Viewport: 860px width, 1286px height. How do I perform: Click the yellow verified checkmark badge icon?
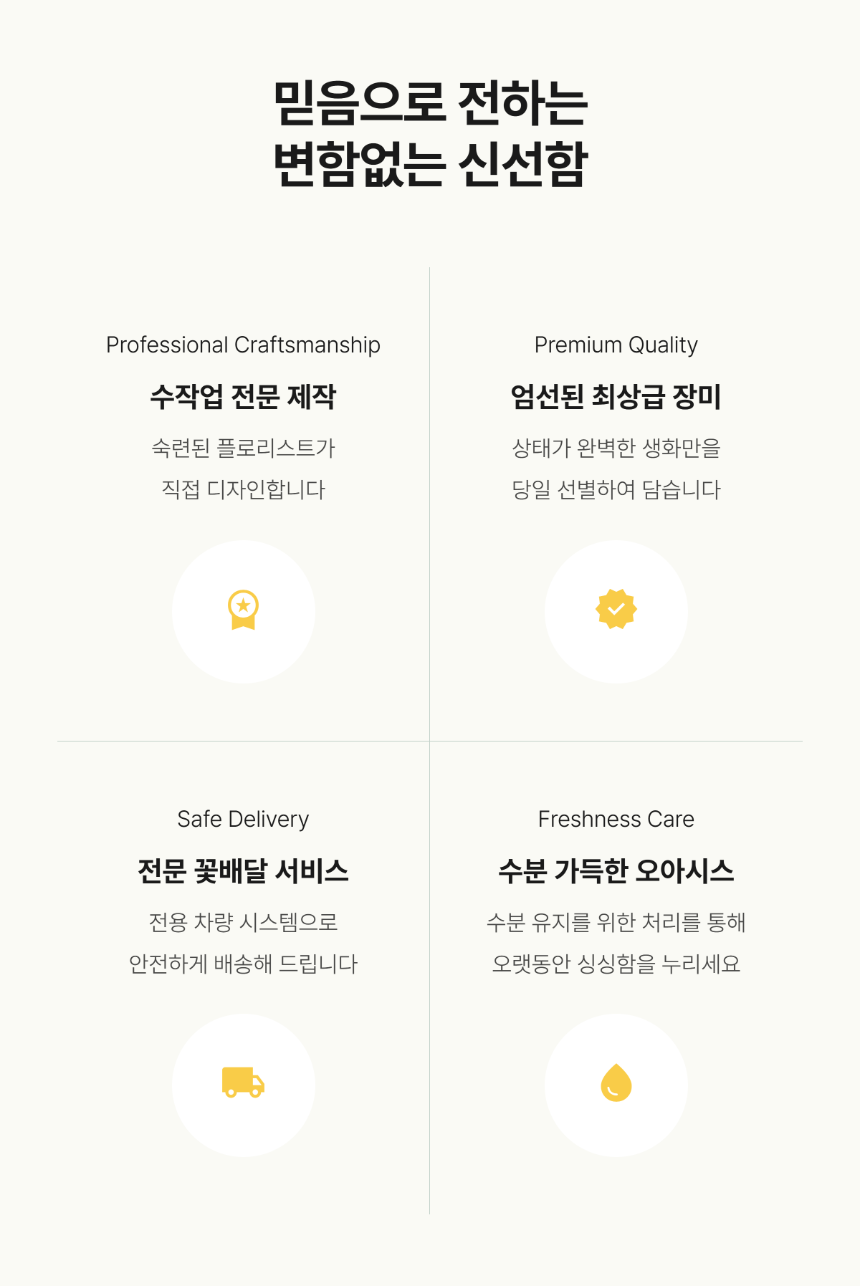[616, 609]
